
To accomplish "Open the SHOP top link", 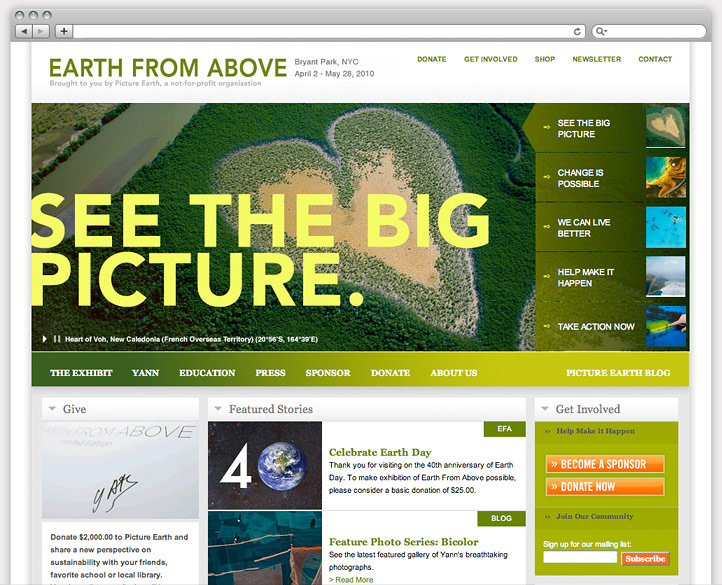I will pyautogui.click(x=544, y=59).
